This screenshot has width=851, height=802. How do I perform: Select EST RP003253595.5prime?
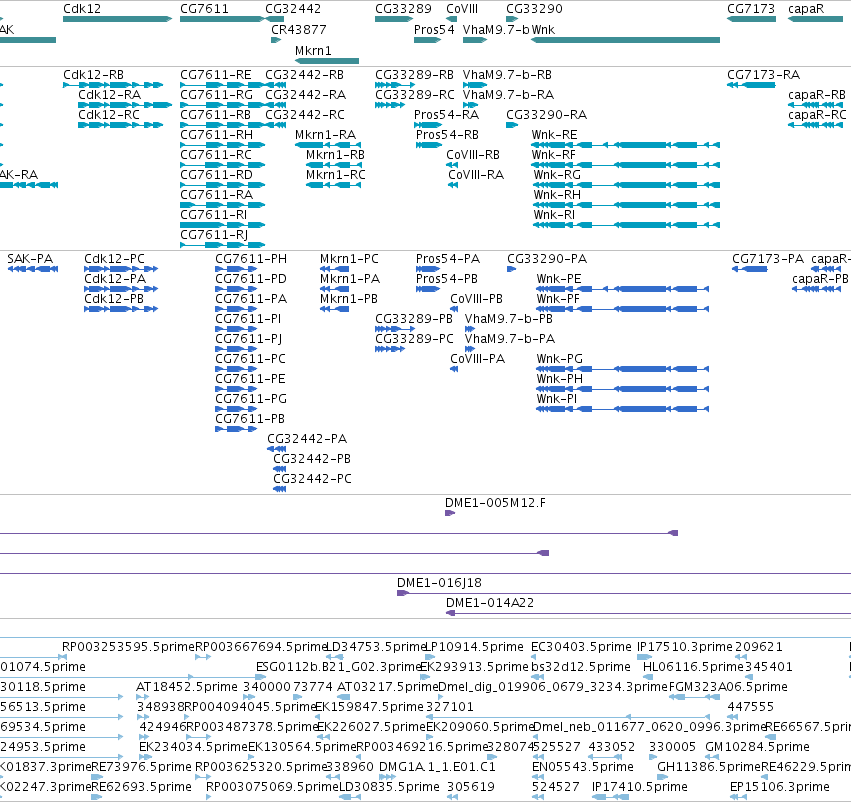(x=128, y=646)
